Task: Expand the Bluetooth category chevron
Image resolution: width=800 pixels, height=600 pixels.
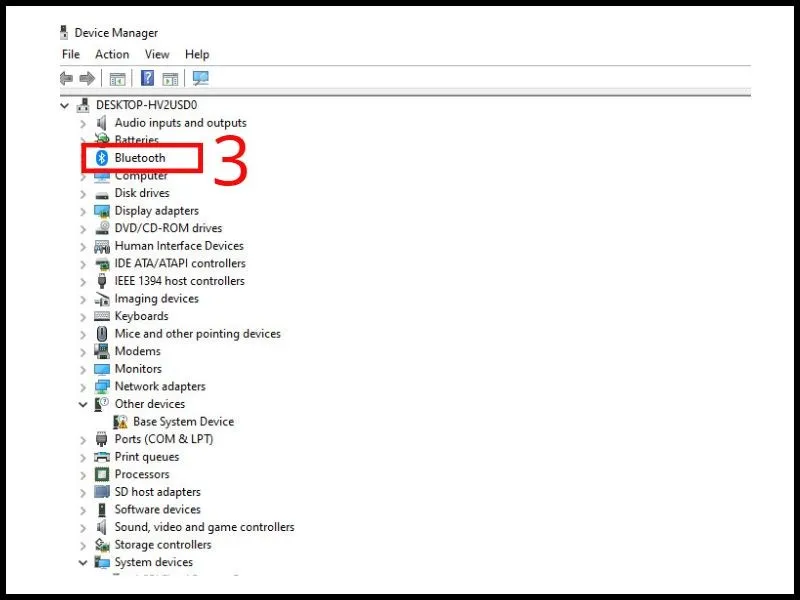Action: tap(83, 157)
